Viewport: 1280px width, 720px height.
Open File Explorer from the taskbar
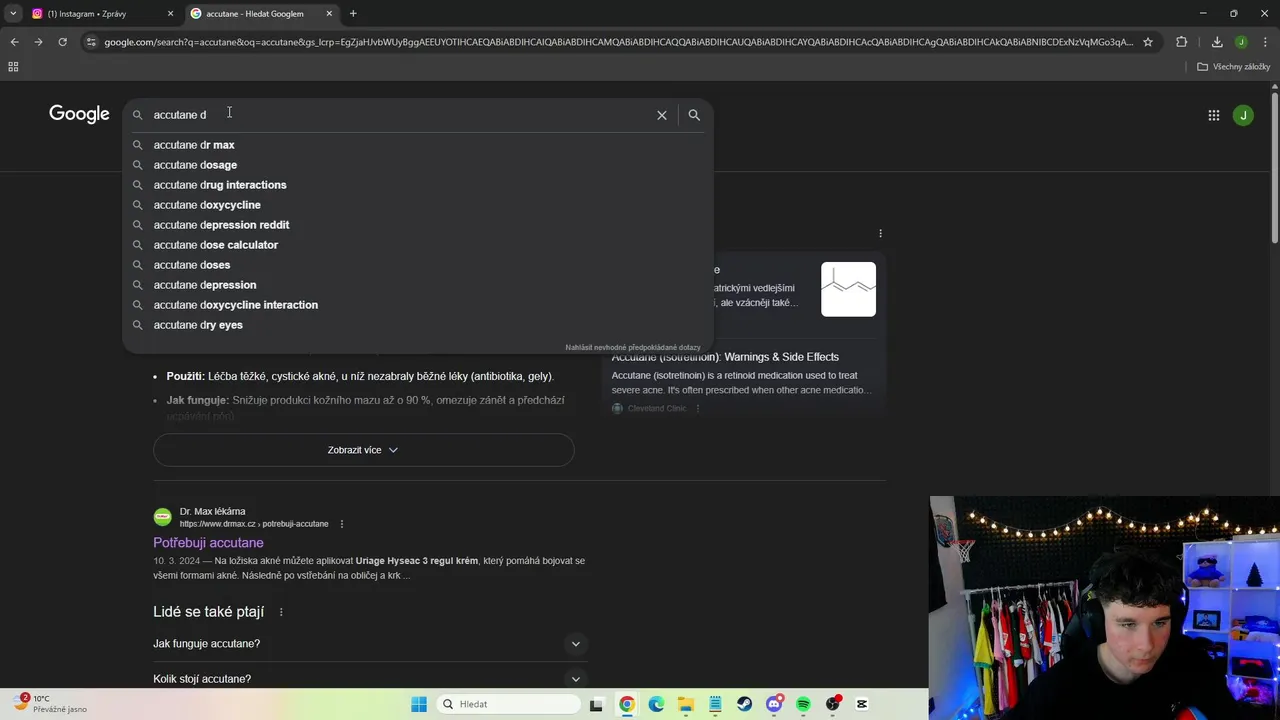tap(685, 704)
